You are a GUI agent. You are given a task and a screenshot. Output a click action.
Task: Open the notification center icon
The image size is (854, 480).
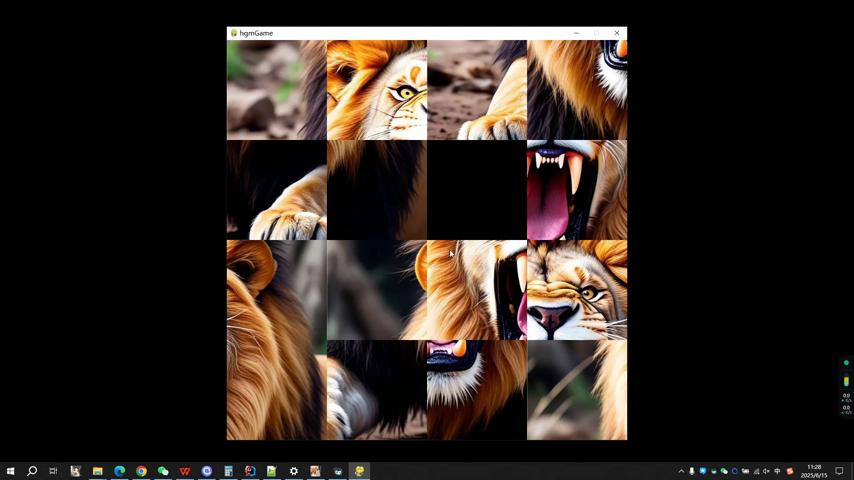click(x=840, y=471)
